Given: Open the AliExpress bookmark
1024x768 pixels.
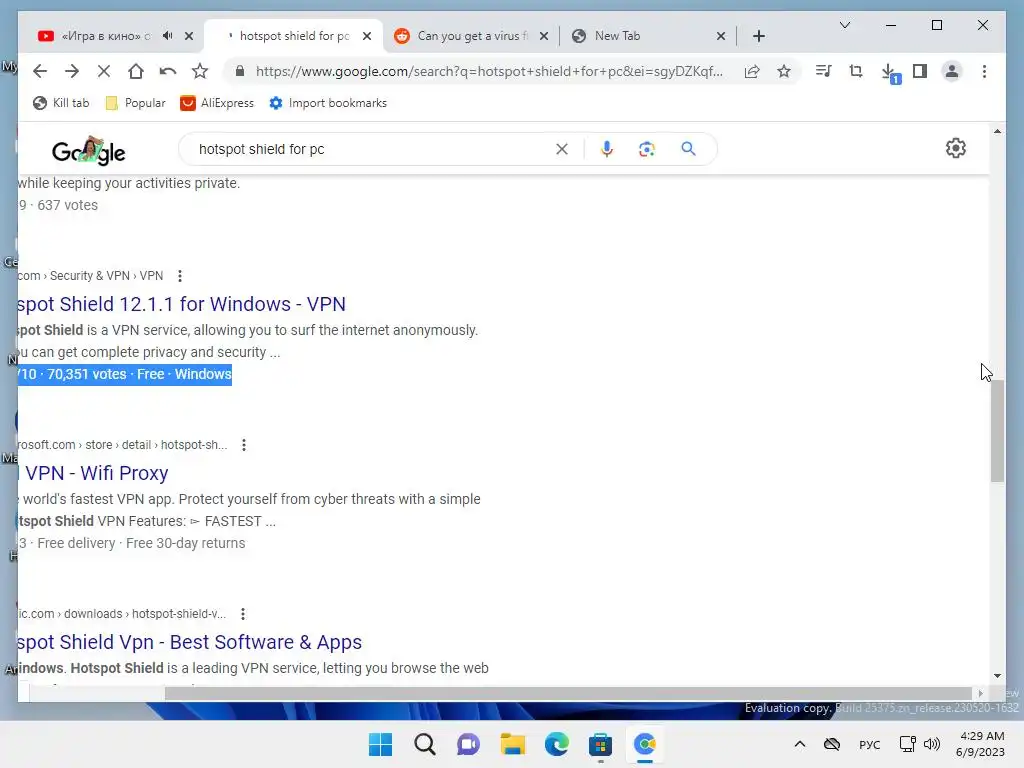Looking at the screenshot, I should 217,103.
